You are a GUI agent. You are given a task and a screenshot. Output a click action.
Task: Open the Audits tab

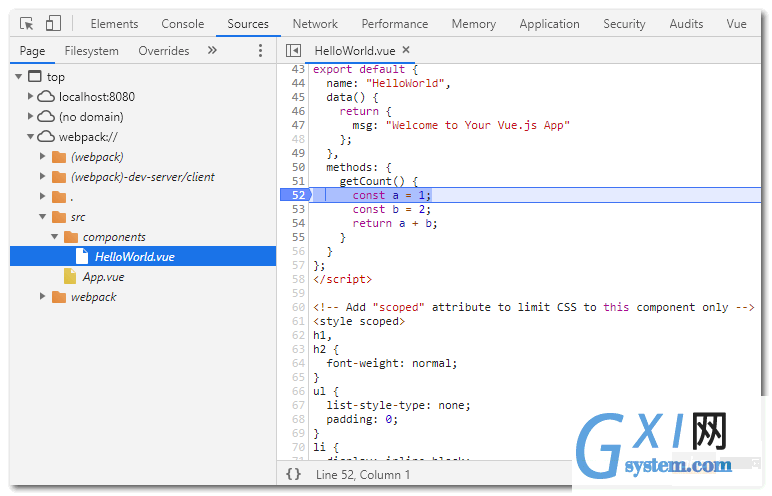pos(686,24)
